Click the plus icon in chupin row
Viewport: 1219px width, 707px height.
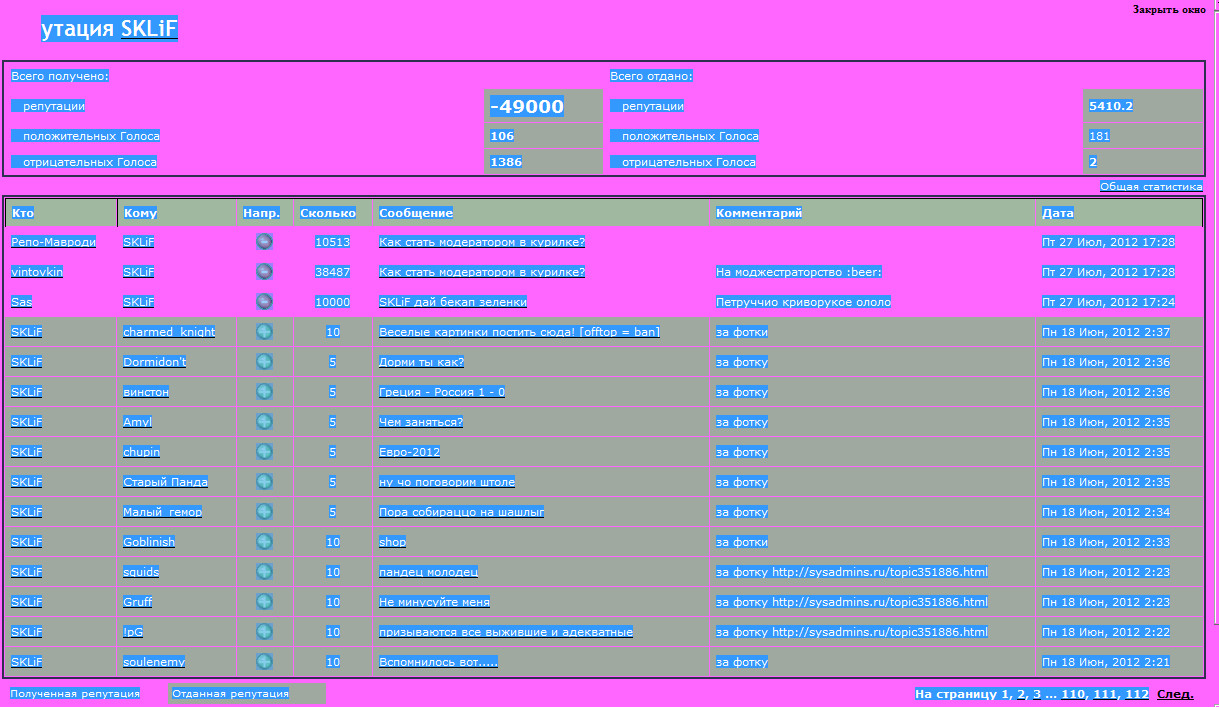264,451
